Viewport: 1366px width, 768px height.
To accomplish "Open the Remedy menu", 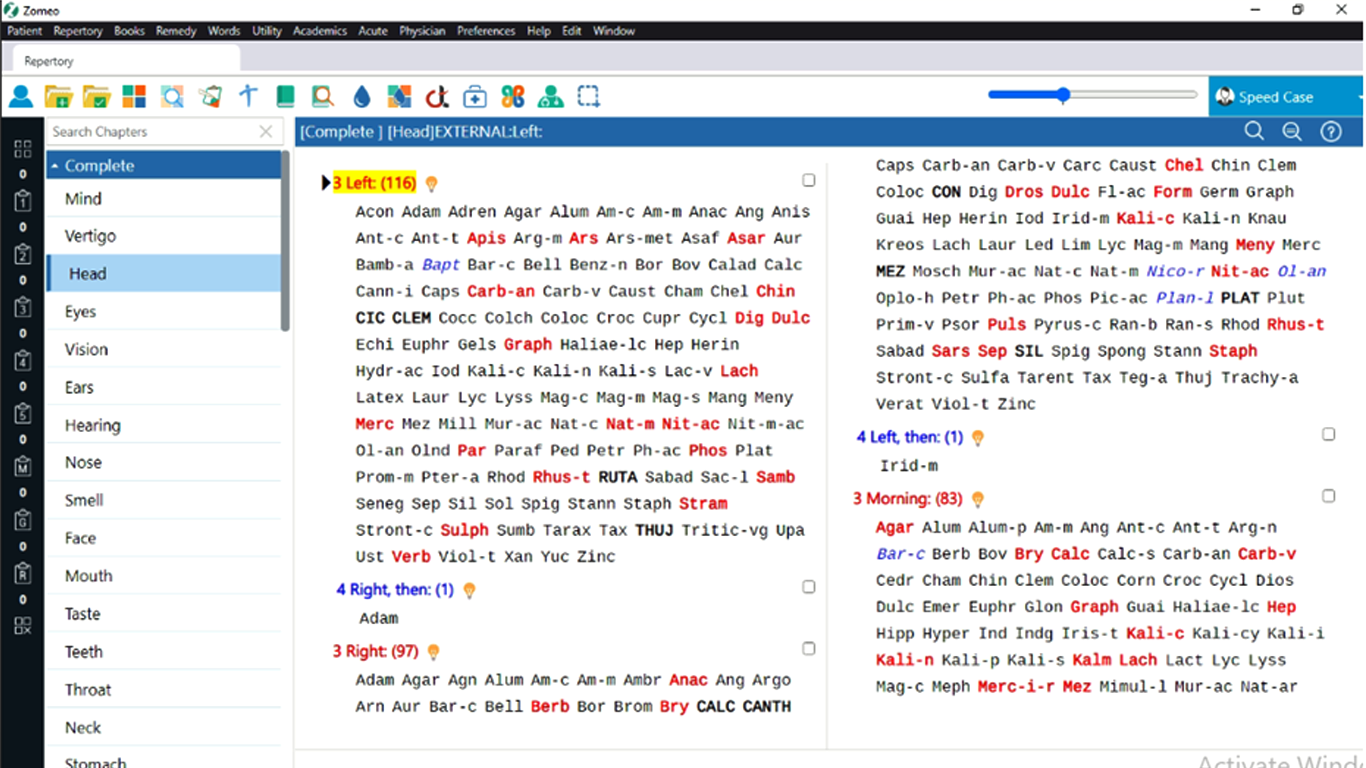I will coord(176,31).
